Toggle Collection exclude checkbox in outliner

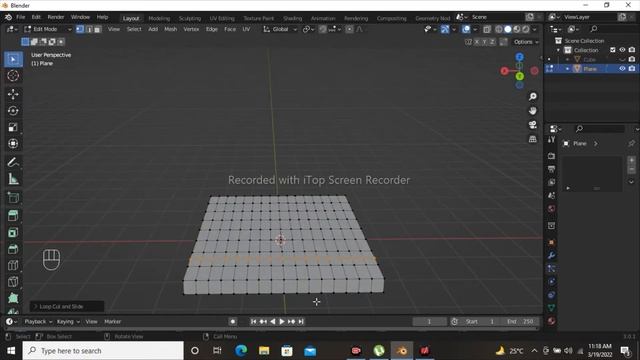pyautogui.click(x=613, y=50)
